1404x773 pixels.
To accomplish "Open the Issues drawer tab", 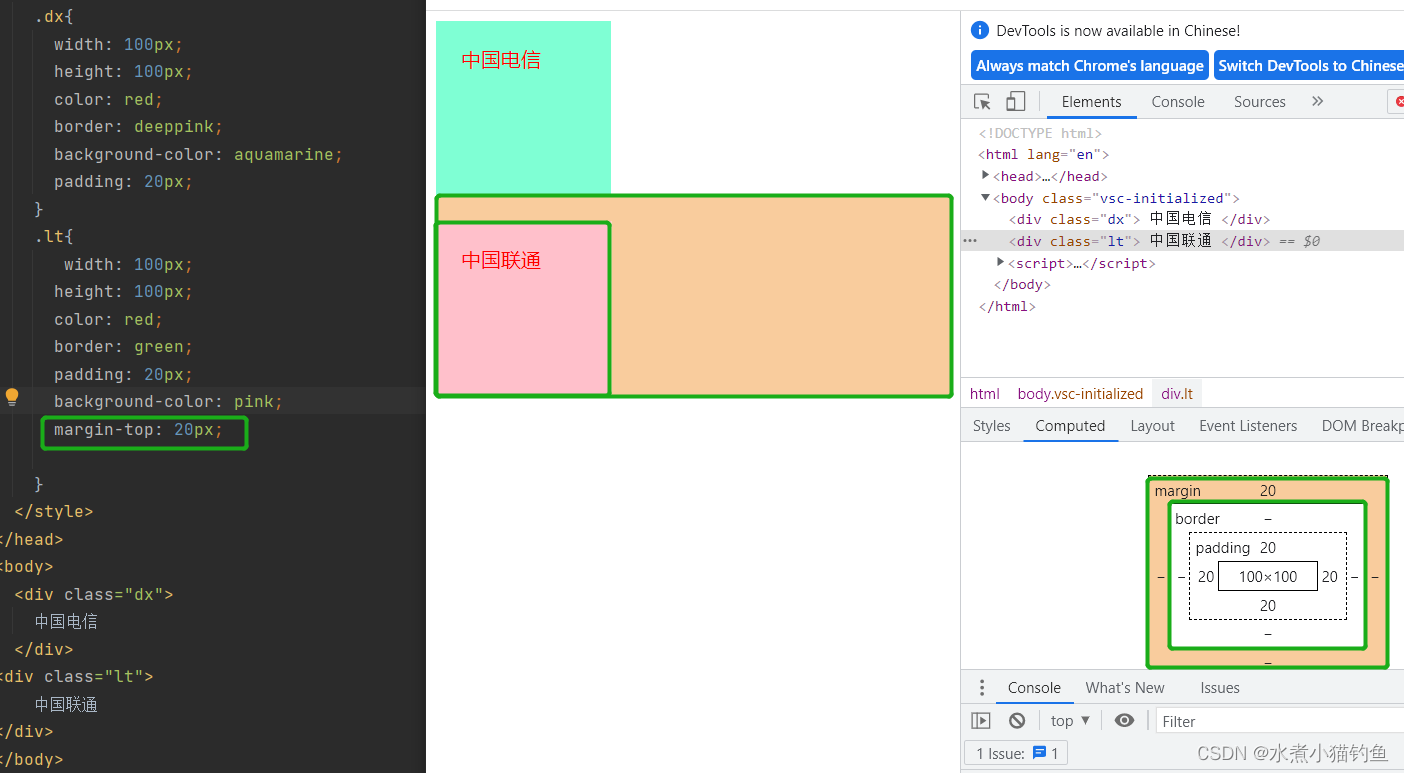I will point(1220,688).
